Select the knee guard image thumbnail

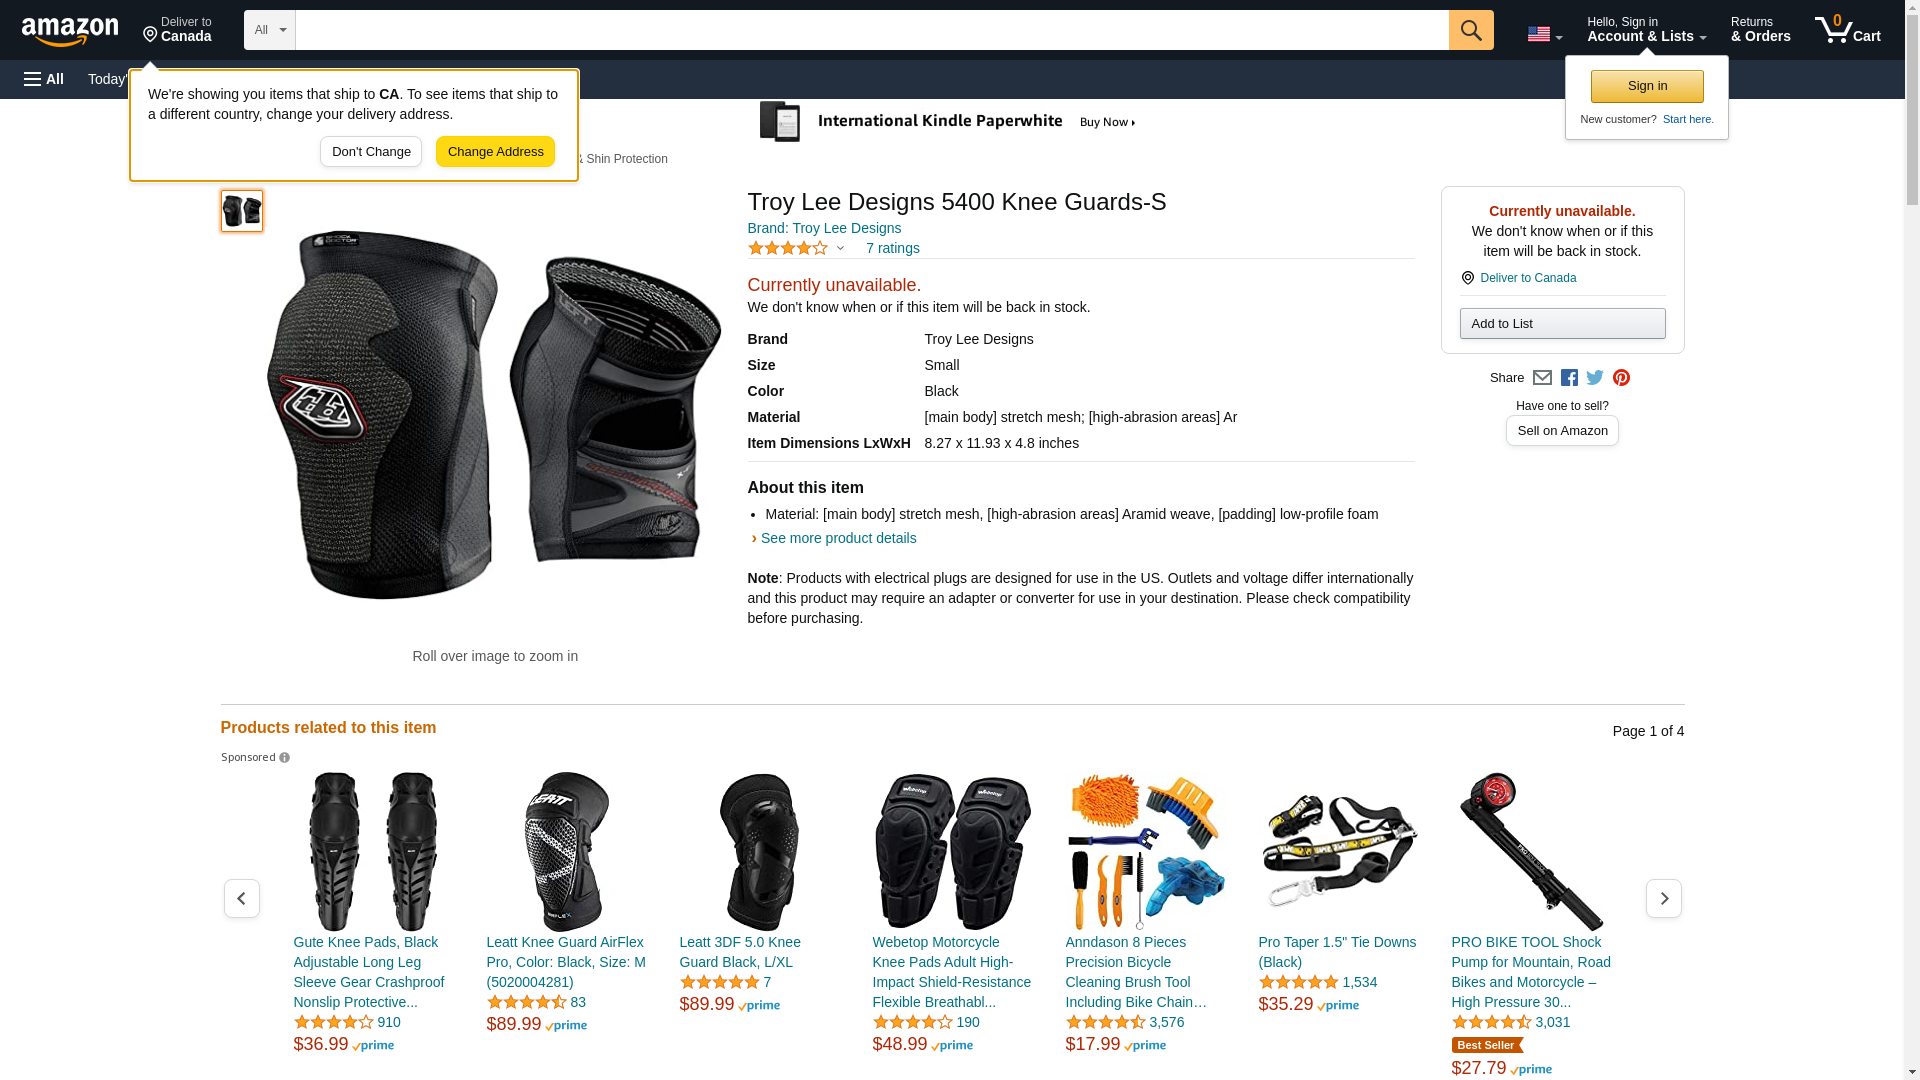tap(242, 211)
